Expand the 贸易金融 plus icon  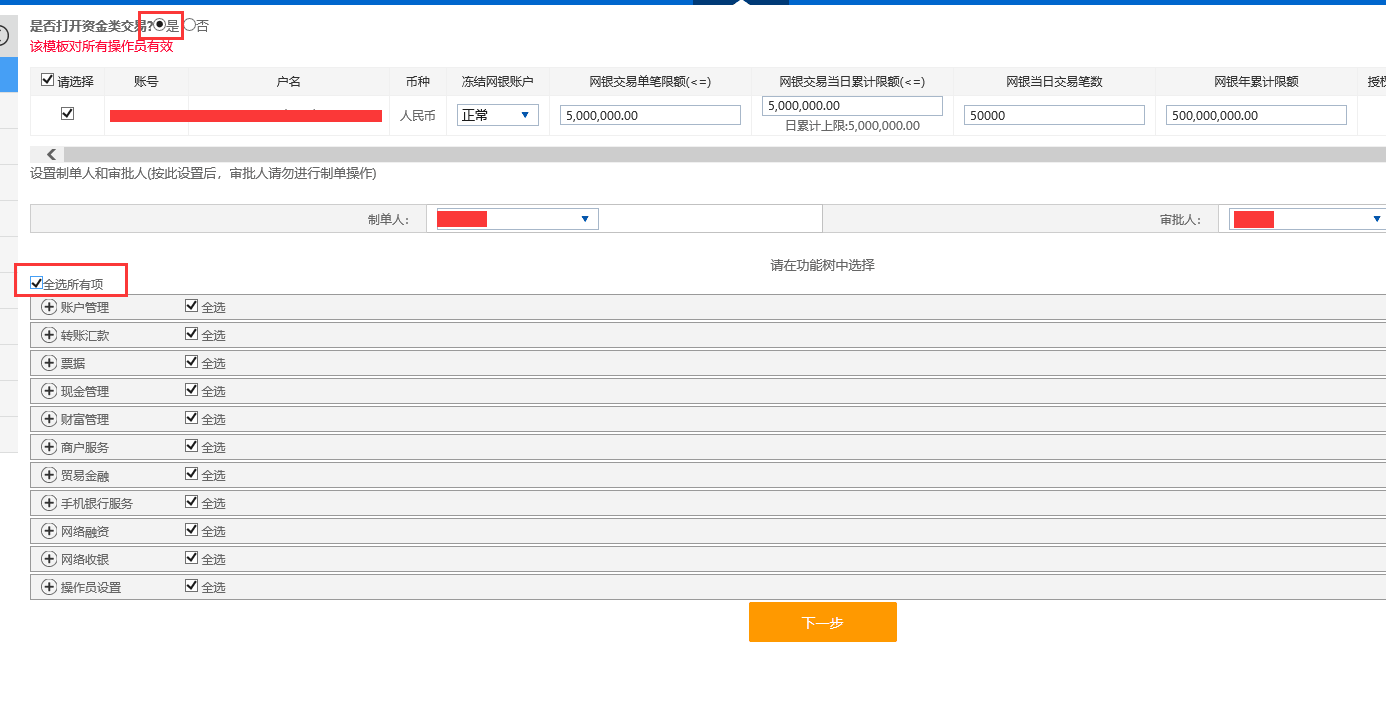[x=49, y=475]
